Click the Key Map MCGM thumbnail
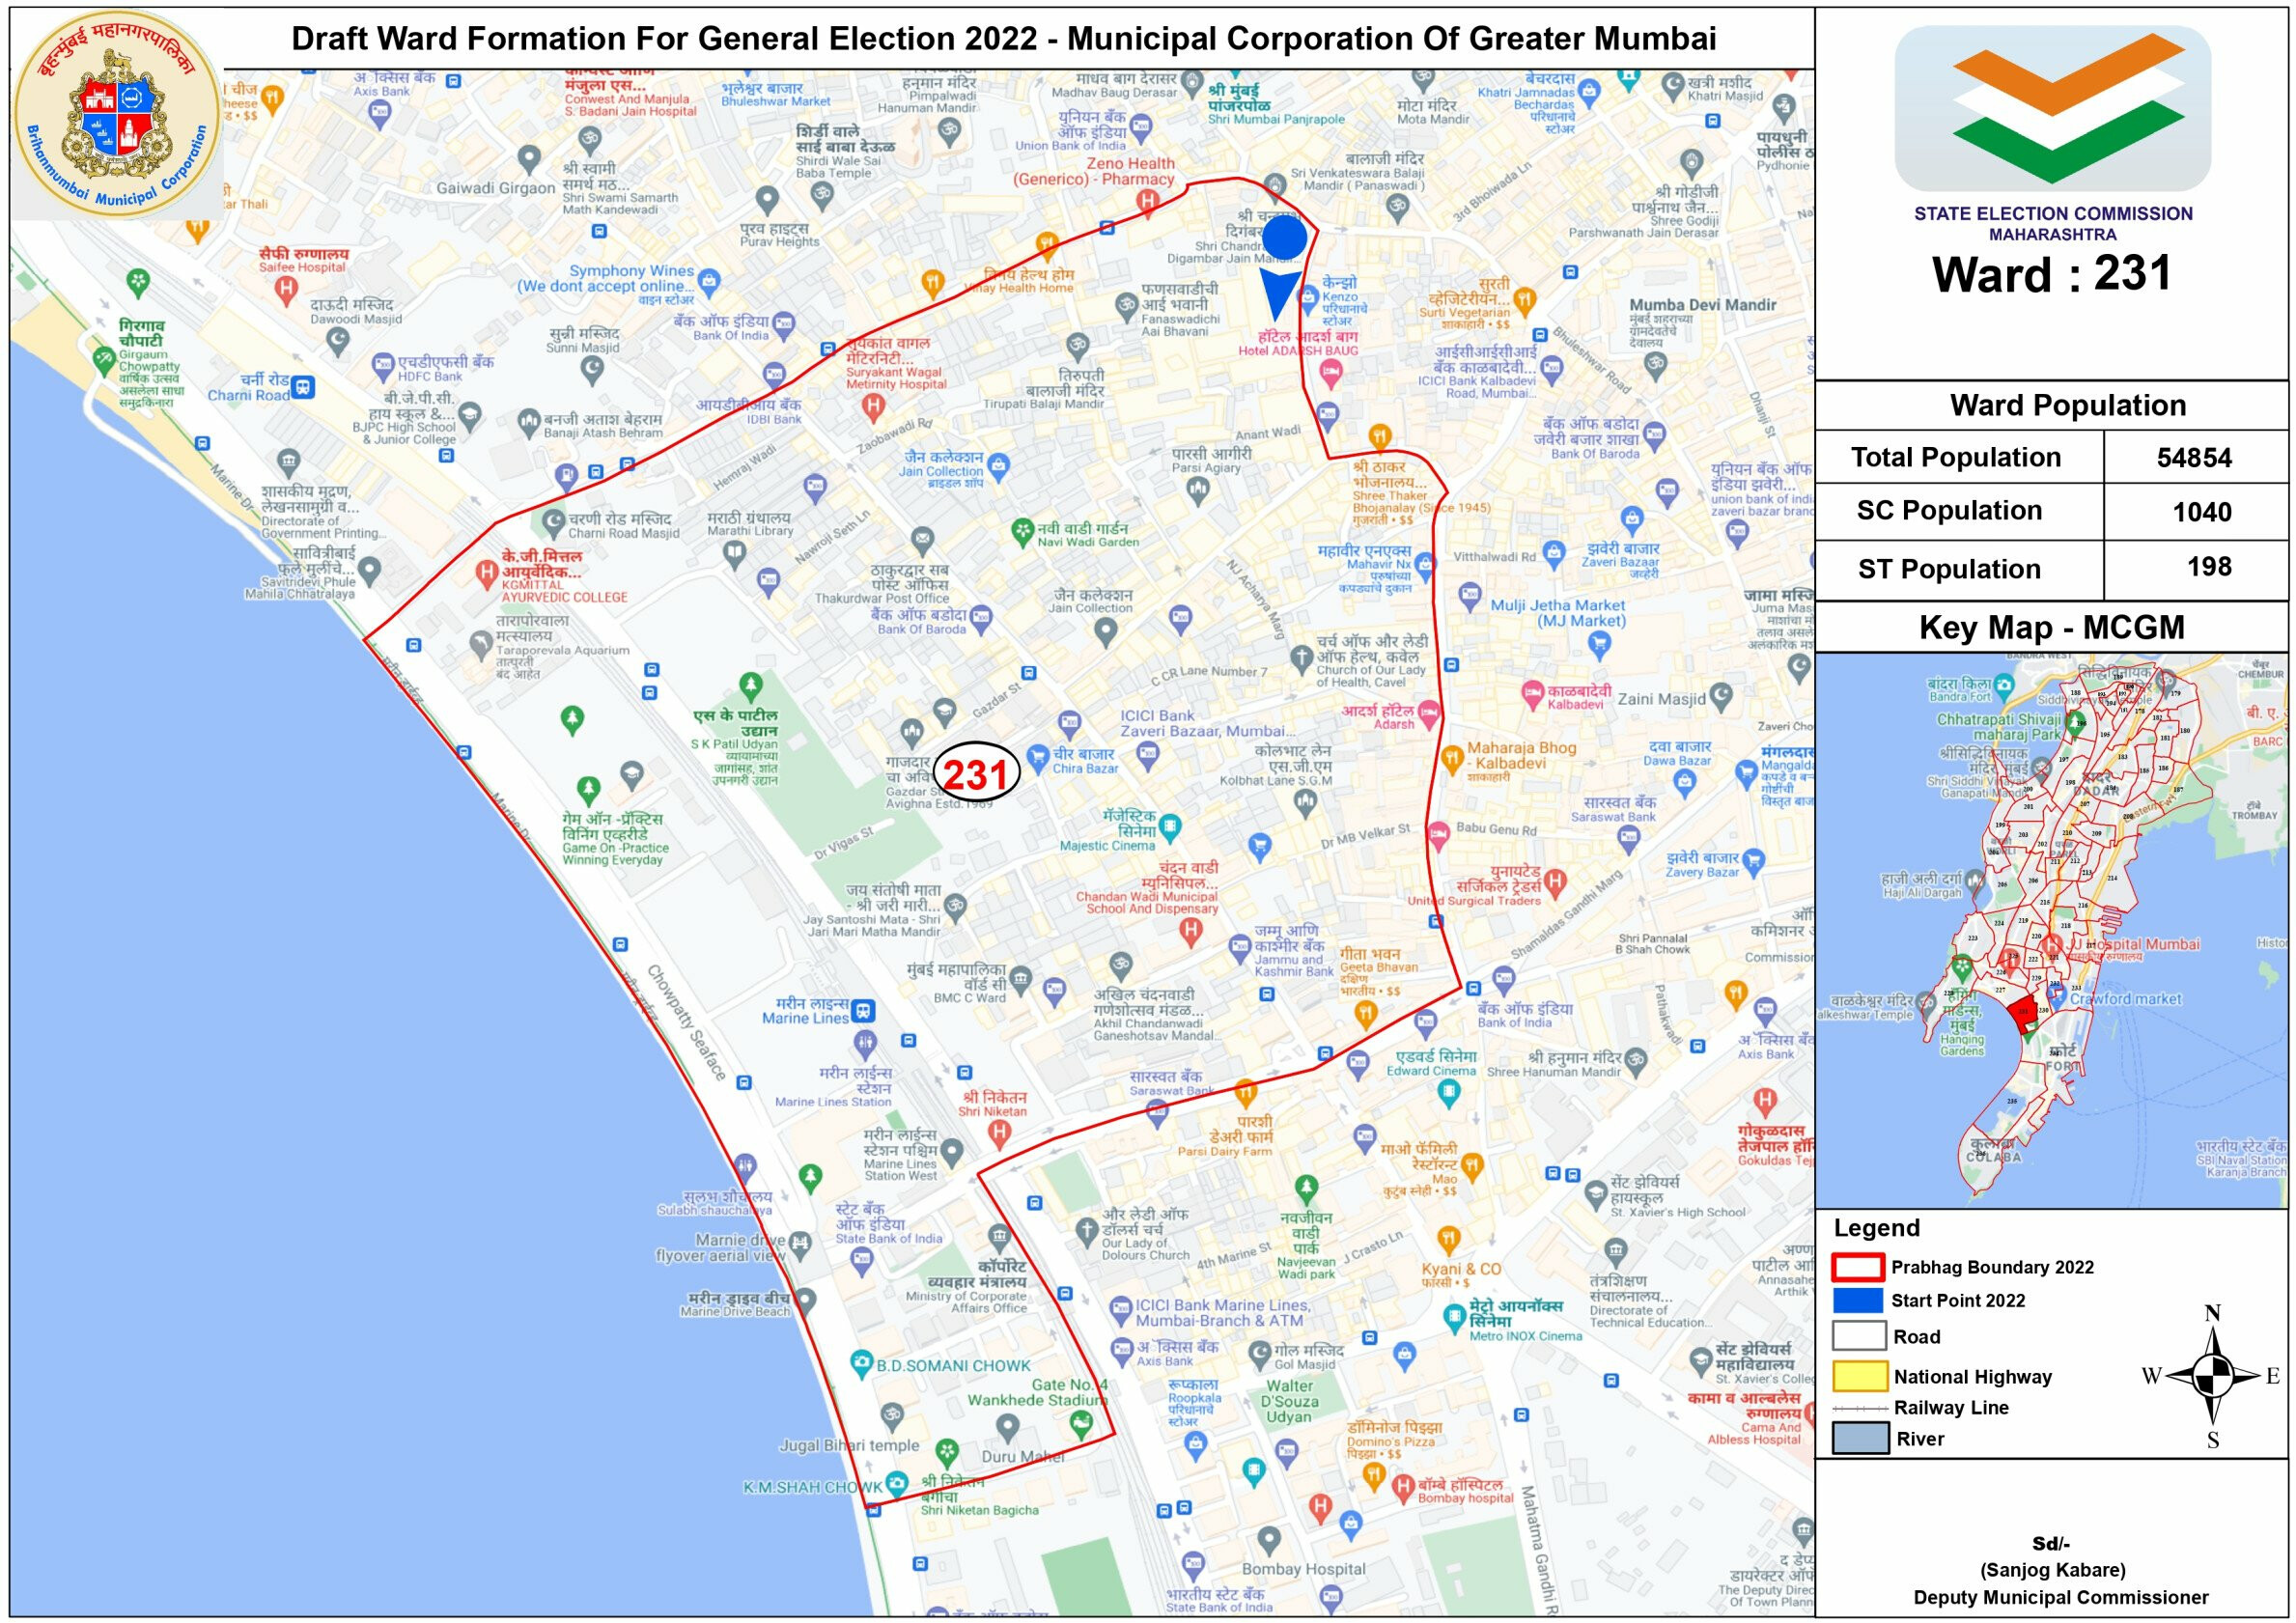 [x=2050, y=930]
